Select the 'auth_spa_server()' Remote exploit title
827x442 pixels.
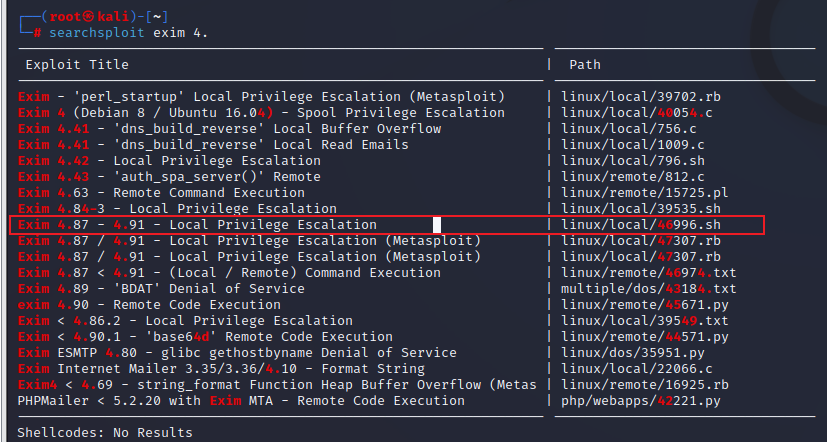pyautogui.click(x=169, y=177)
